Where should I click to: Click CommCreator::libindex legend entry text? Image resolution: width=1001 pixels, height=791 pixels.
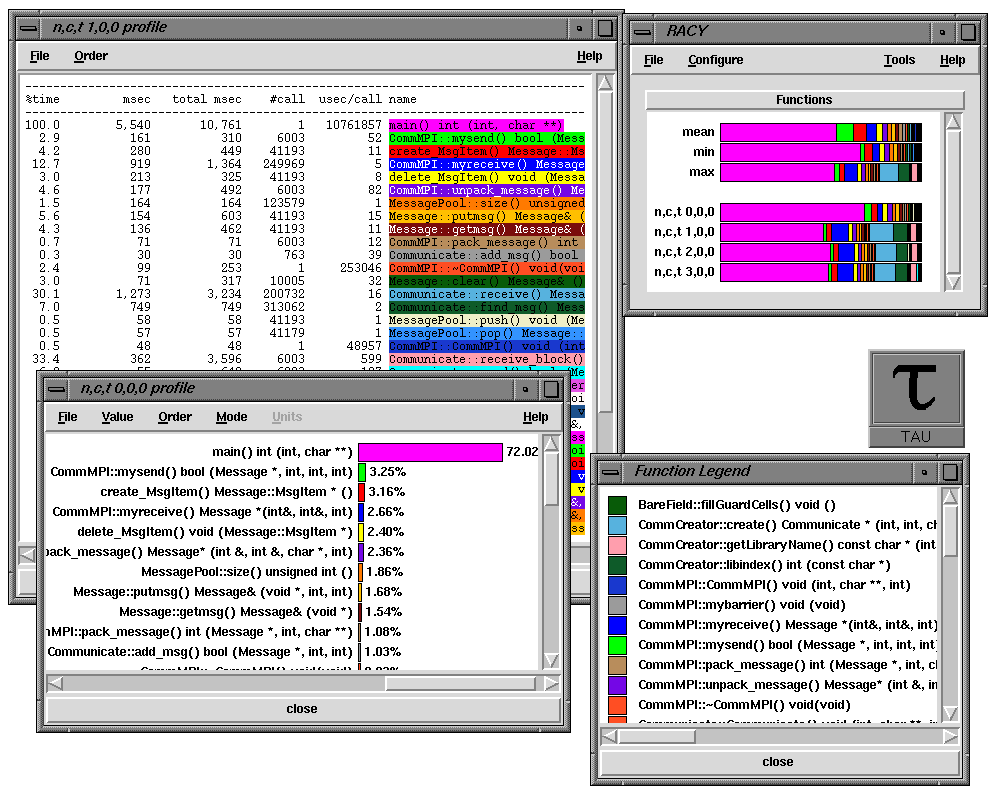(x=764, y=565)
